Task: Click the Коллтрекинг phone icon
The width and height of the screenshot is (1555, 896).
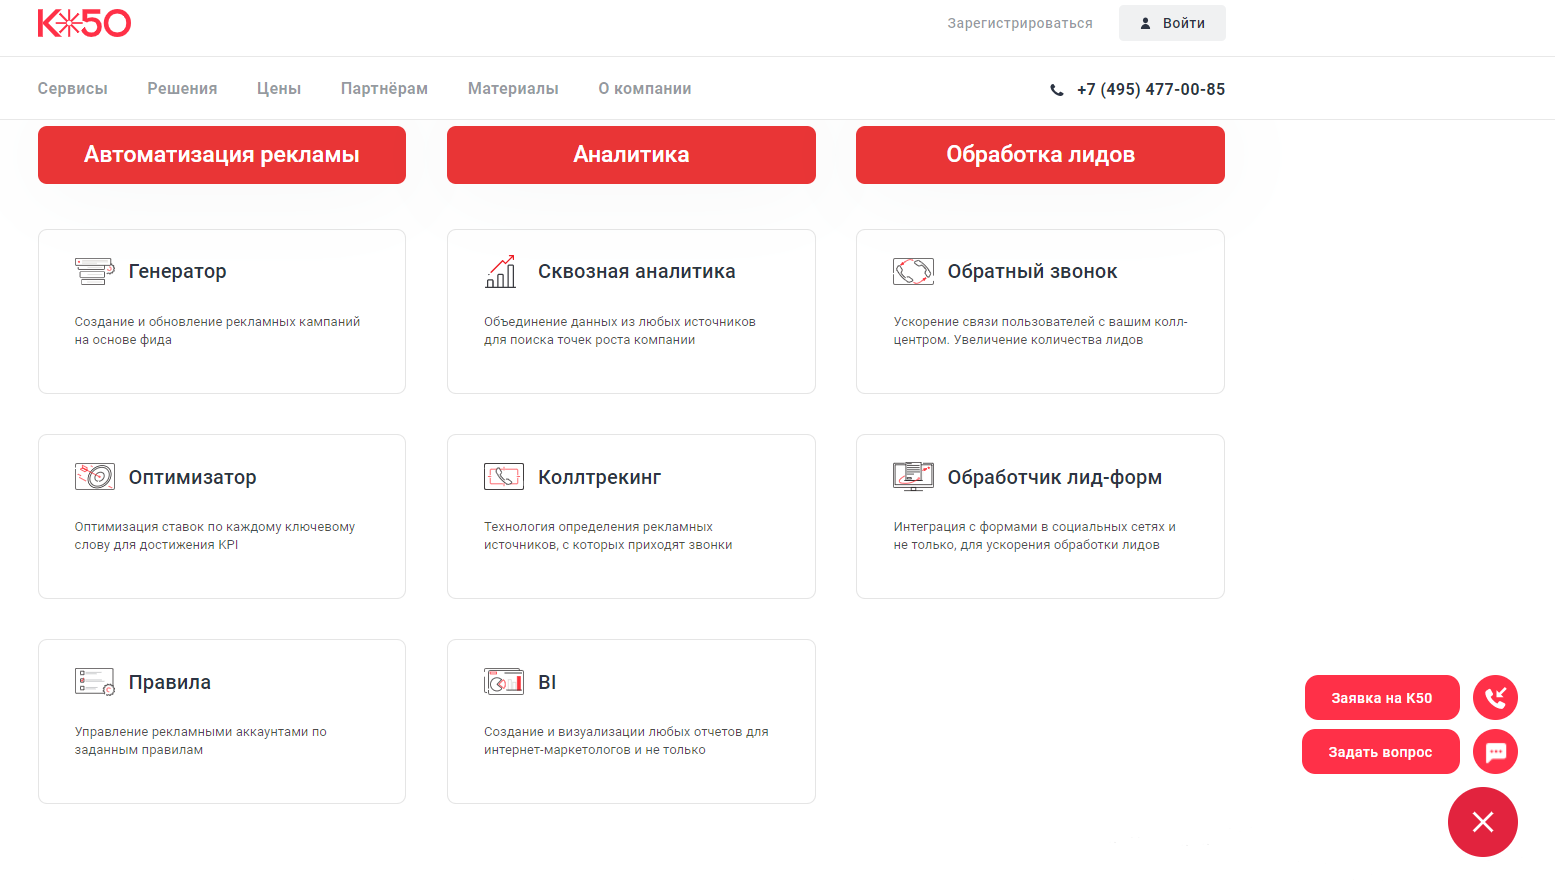Action: click(x=504, y=477)
